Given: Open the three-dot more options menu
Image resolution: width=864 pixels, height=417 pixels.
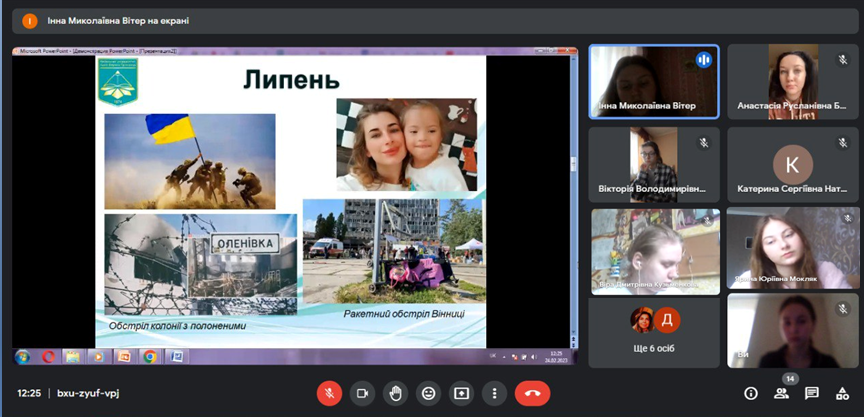Looking at the screenshot, I should 494,393.
